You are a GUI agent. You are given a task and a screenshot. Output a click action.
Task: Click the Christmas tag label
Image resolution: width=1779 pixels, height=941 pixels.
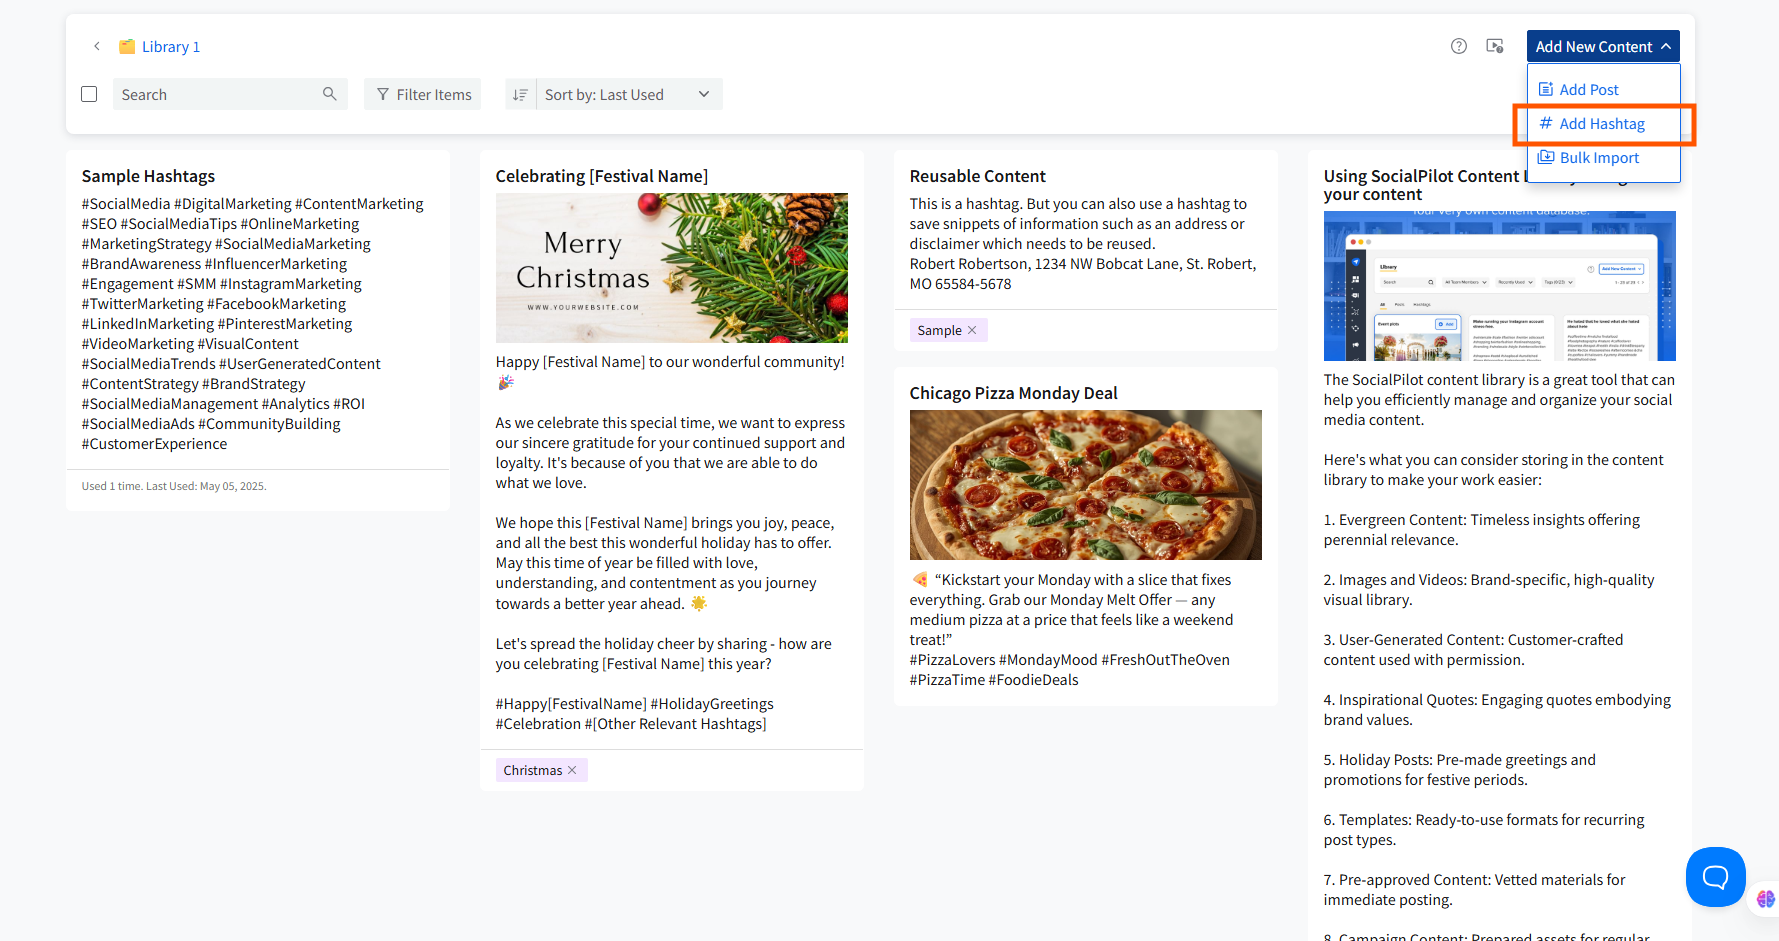[x=533, y=770]
